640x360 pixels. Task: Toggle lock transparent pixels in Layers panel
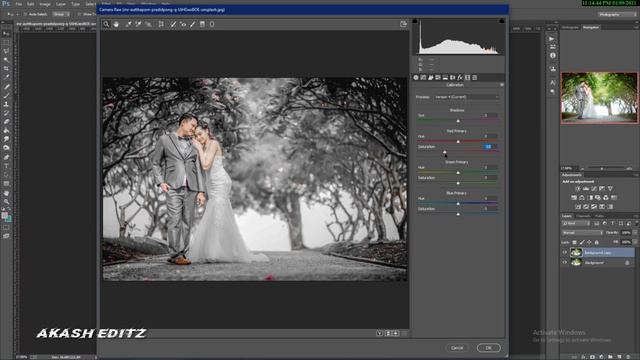tap(574, 242)
